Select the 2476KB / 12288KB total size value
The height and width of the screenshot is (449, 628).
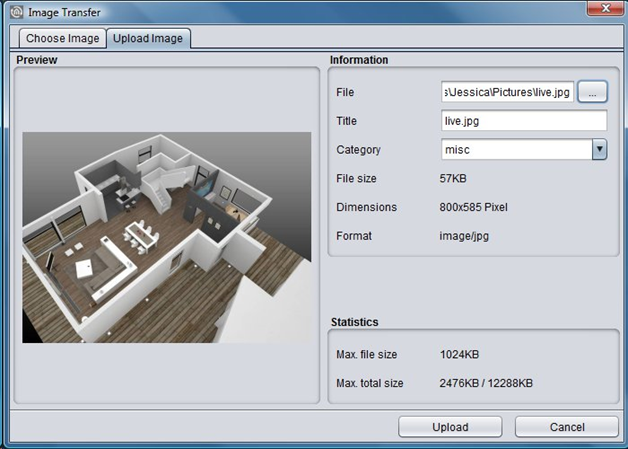[x=486, y=383]
